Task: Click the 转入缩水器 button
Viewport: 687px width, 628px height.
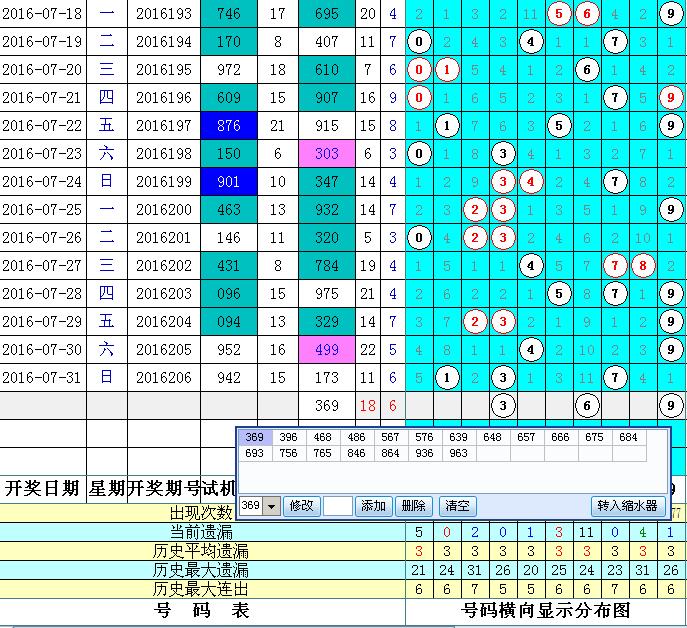Action: coord(626,506)
